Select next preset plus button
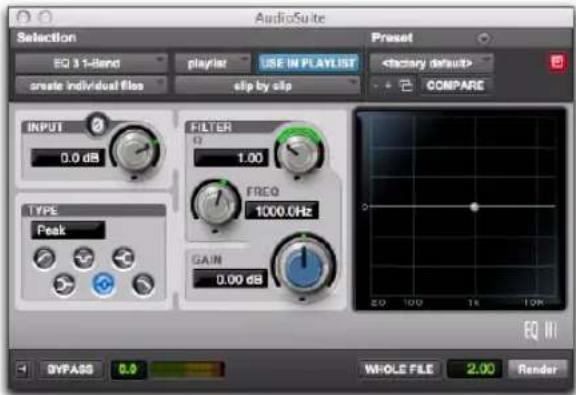This screenshot has width=576, height=395. click(388, 86)
